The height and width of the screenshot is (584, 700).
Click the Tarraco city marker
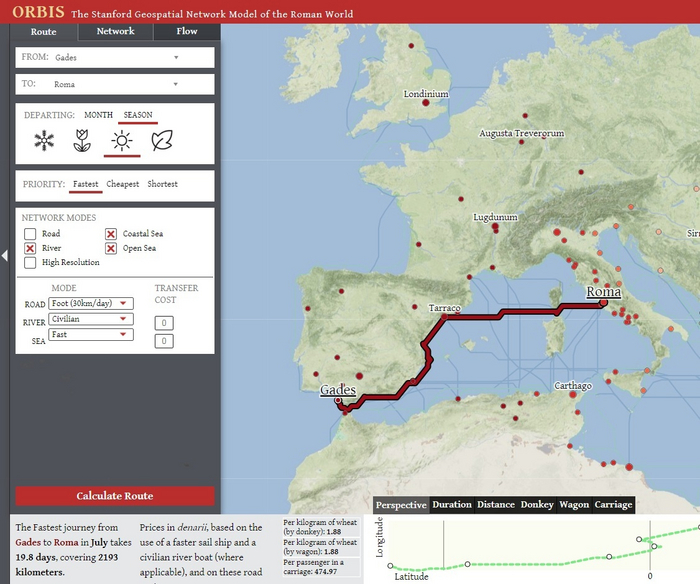[x=444, y=316]
